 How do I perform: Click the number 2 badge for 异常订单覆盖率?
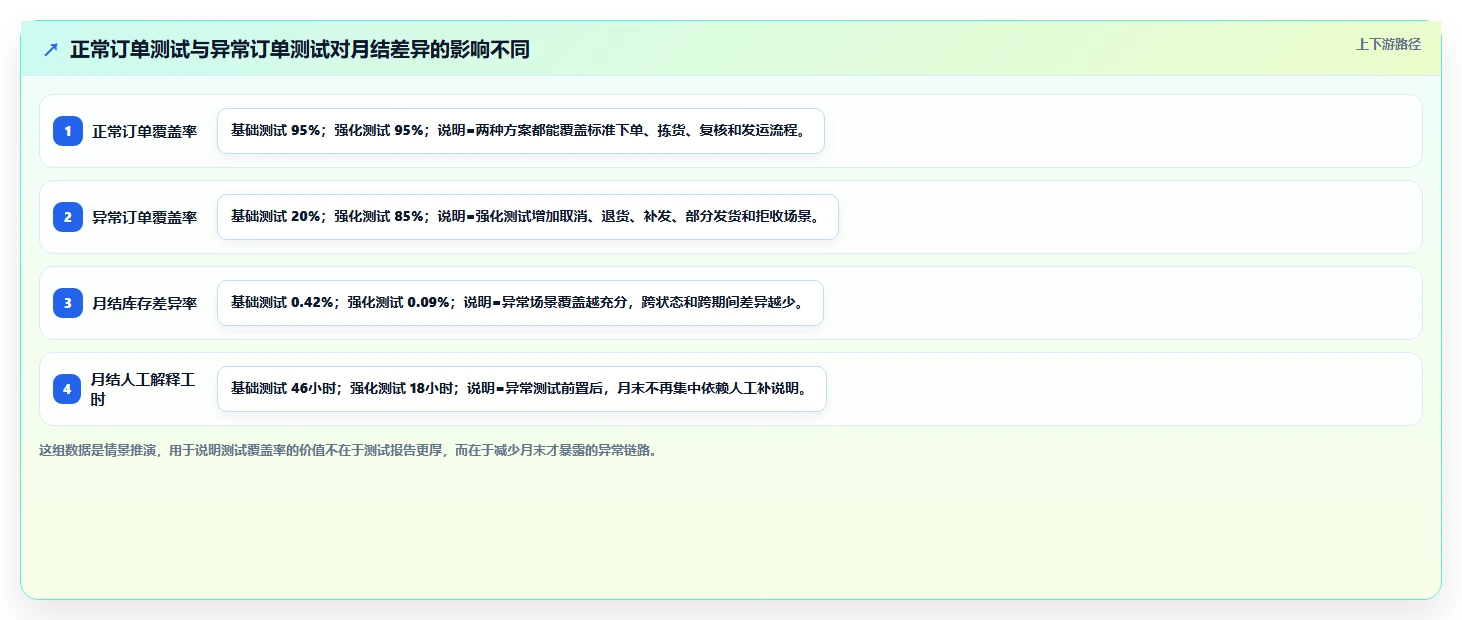coord(68,217)
